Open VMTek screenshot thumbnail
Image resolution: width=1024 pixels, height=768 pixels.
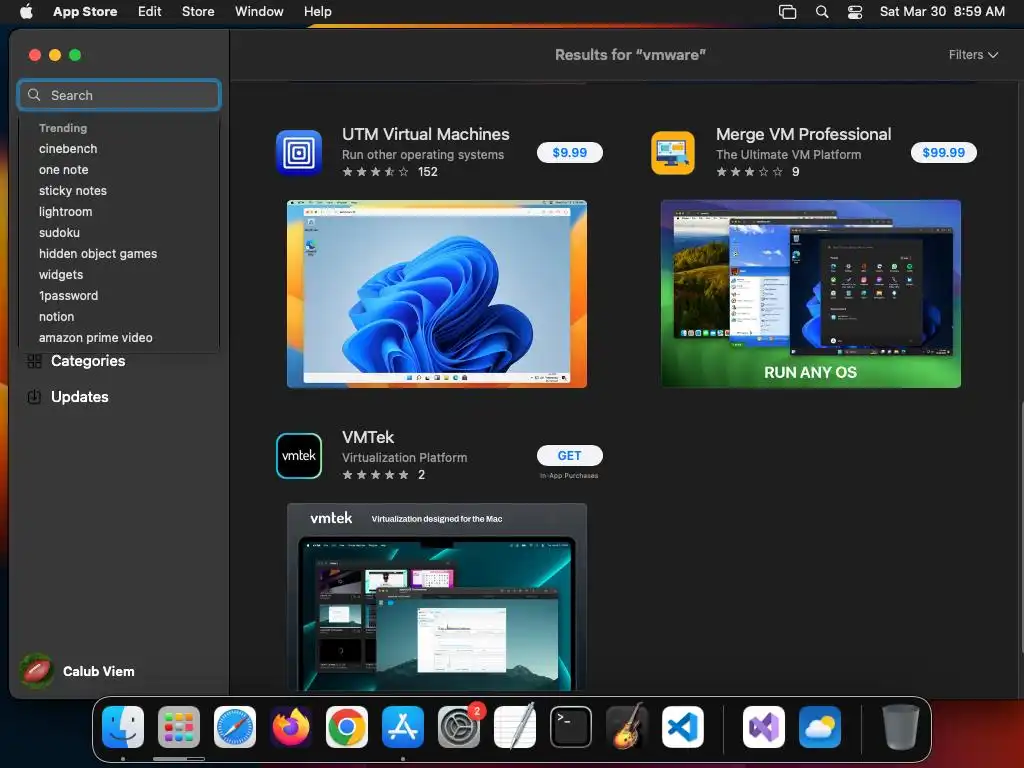(437, 597)
